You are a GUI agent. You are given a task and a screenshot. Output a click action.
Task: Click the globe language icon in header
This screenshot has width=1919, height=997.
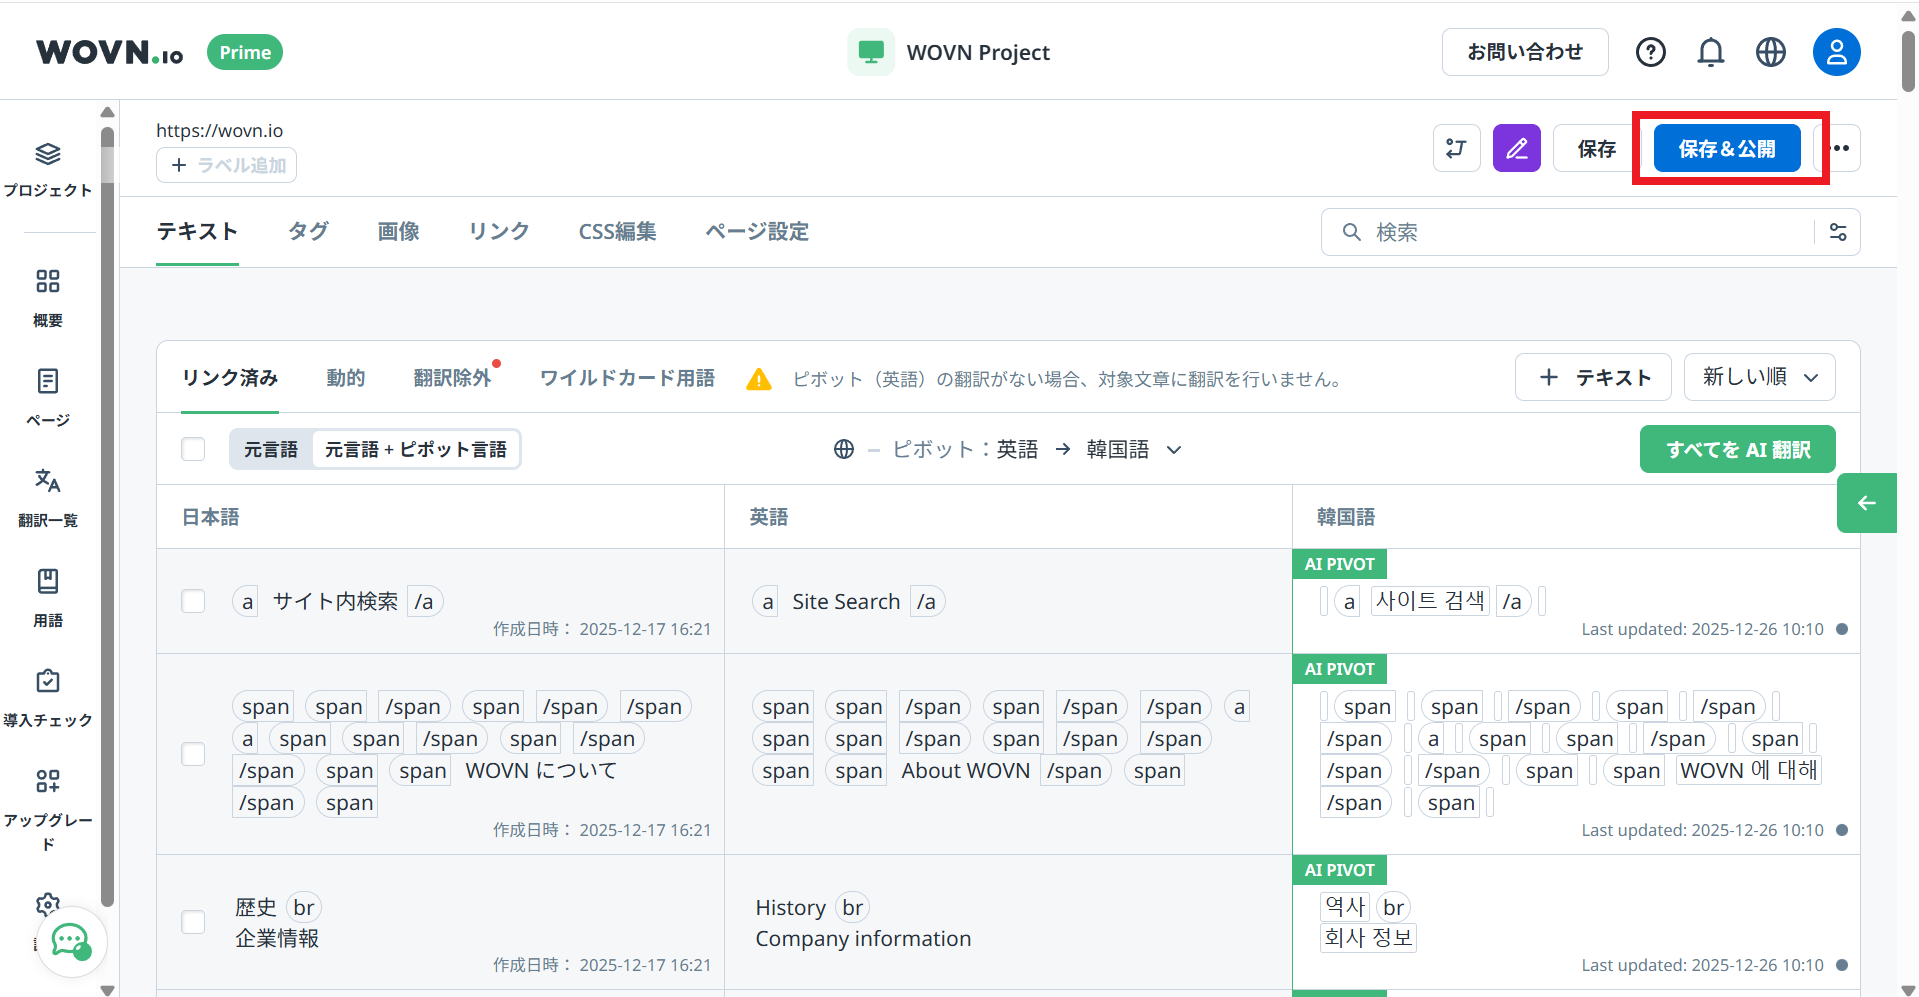point(1770,52)
